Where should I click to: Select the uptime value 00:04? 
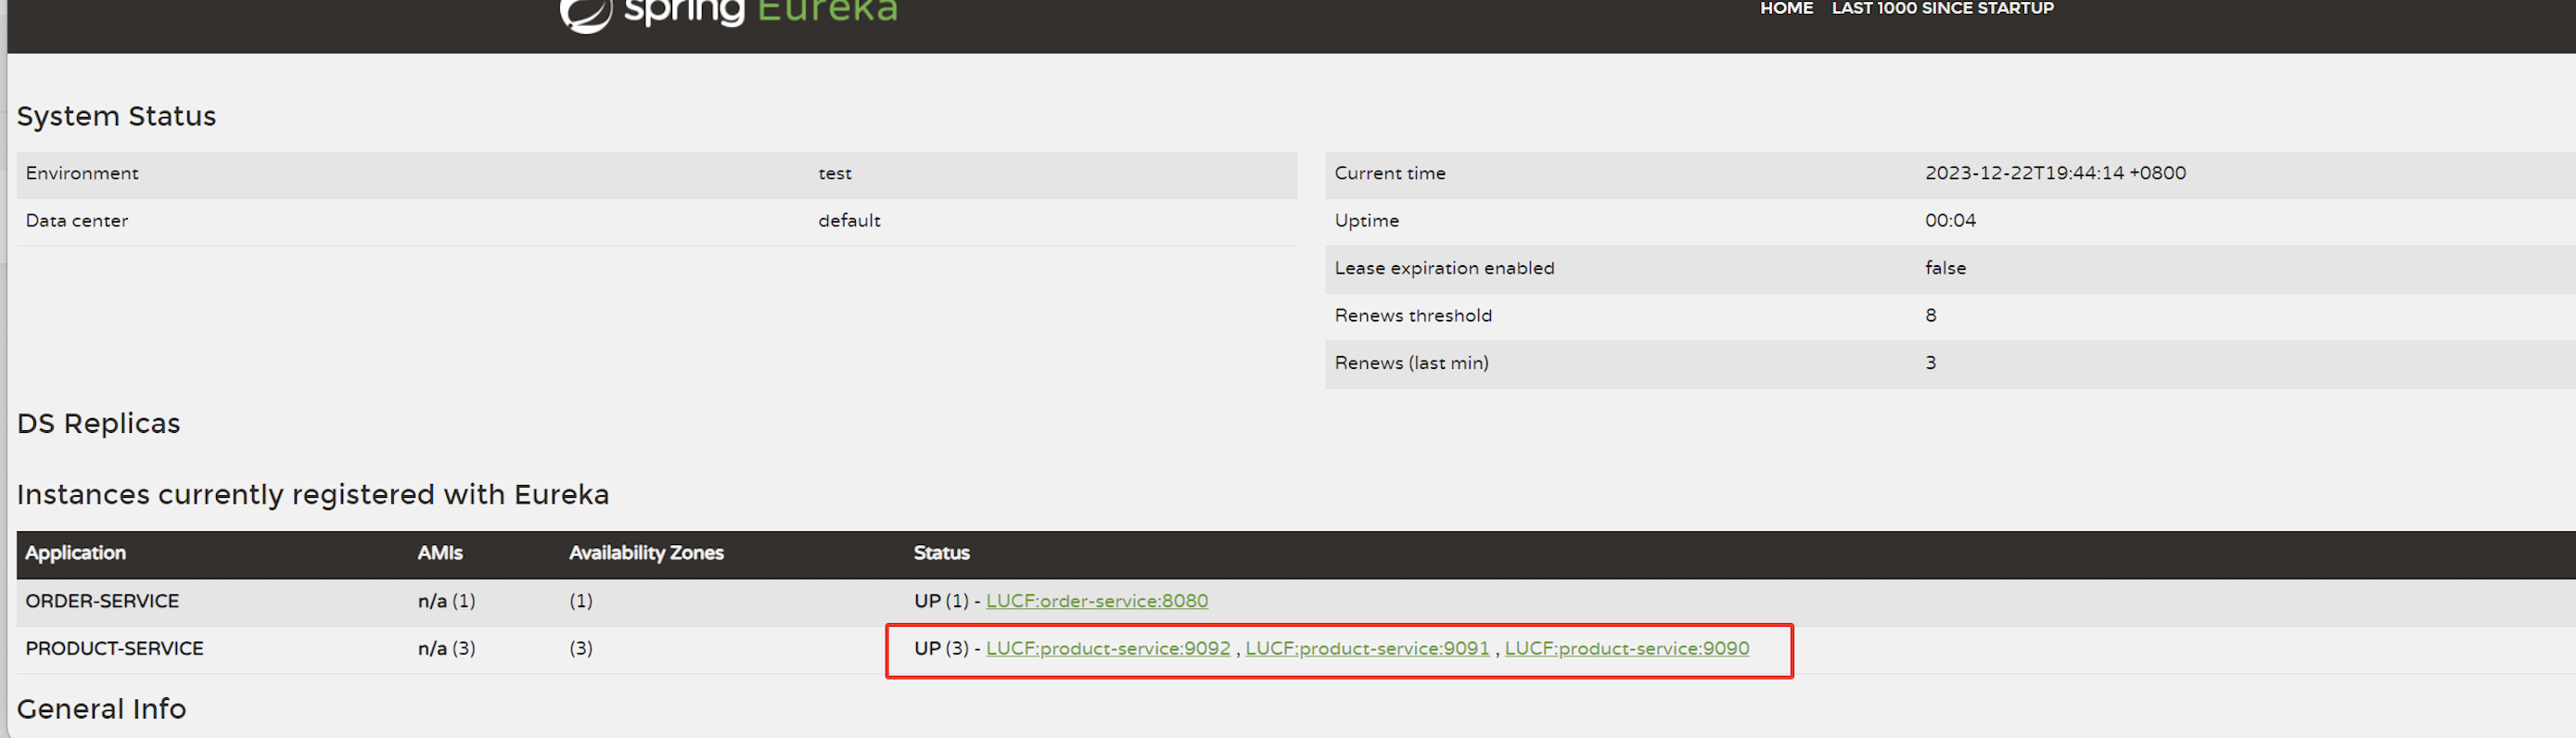(1949, 220)
